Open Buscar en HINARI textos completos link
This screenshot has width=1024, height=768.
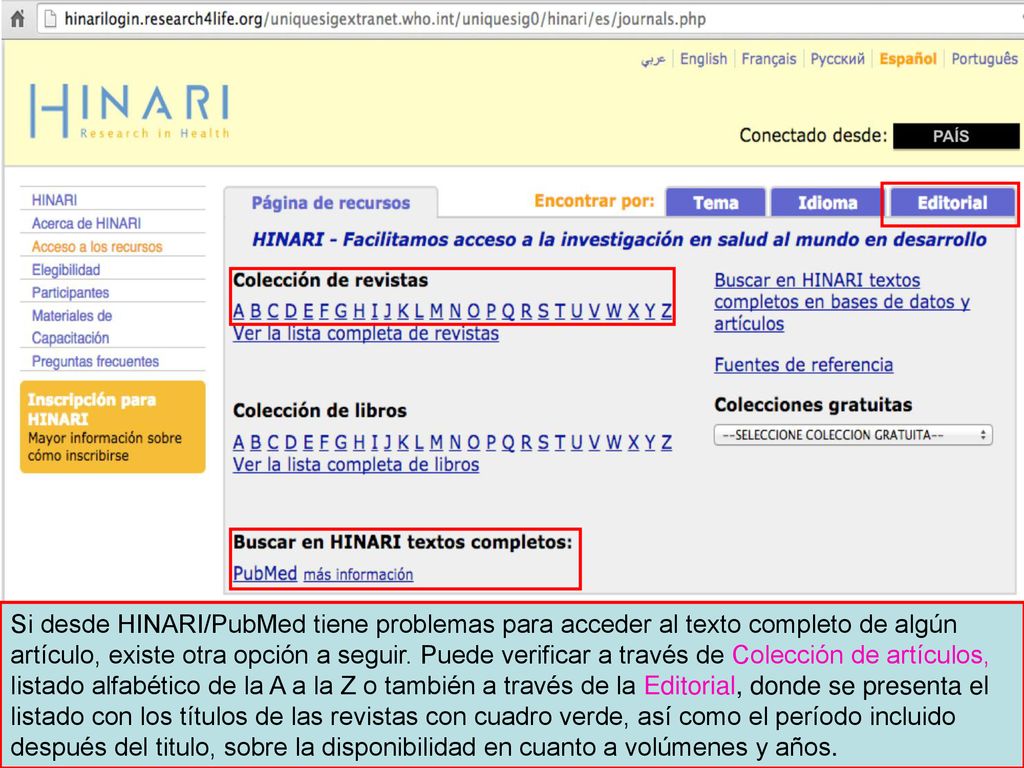coord(842,302)
